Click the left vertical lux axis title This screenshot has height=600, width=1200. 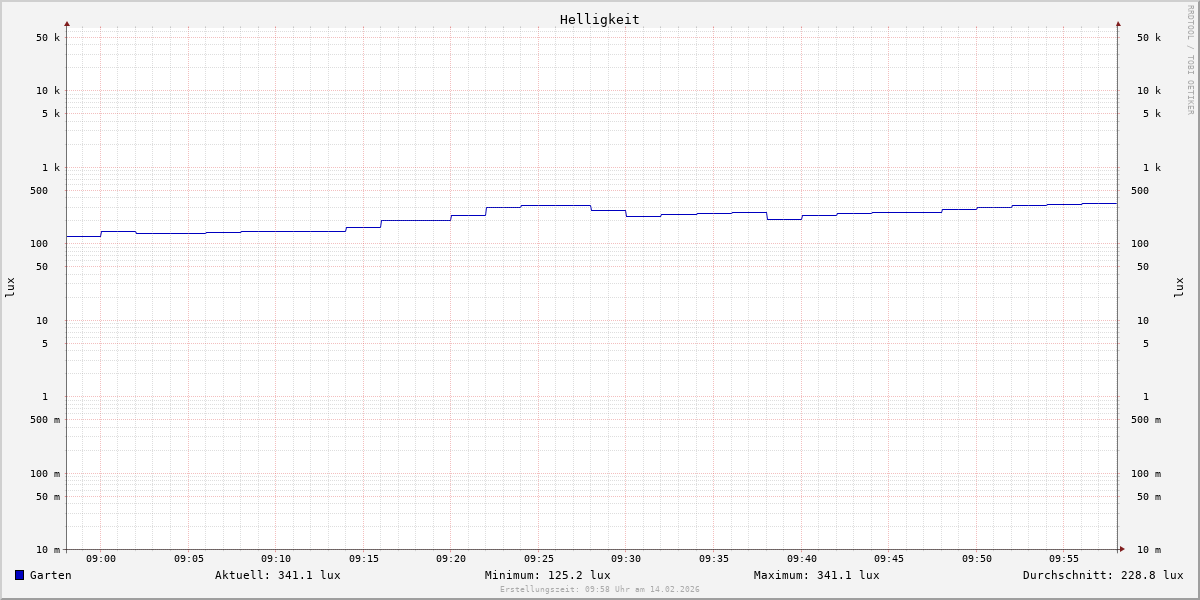pos(10,287)
